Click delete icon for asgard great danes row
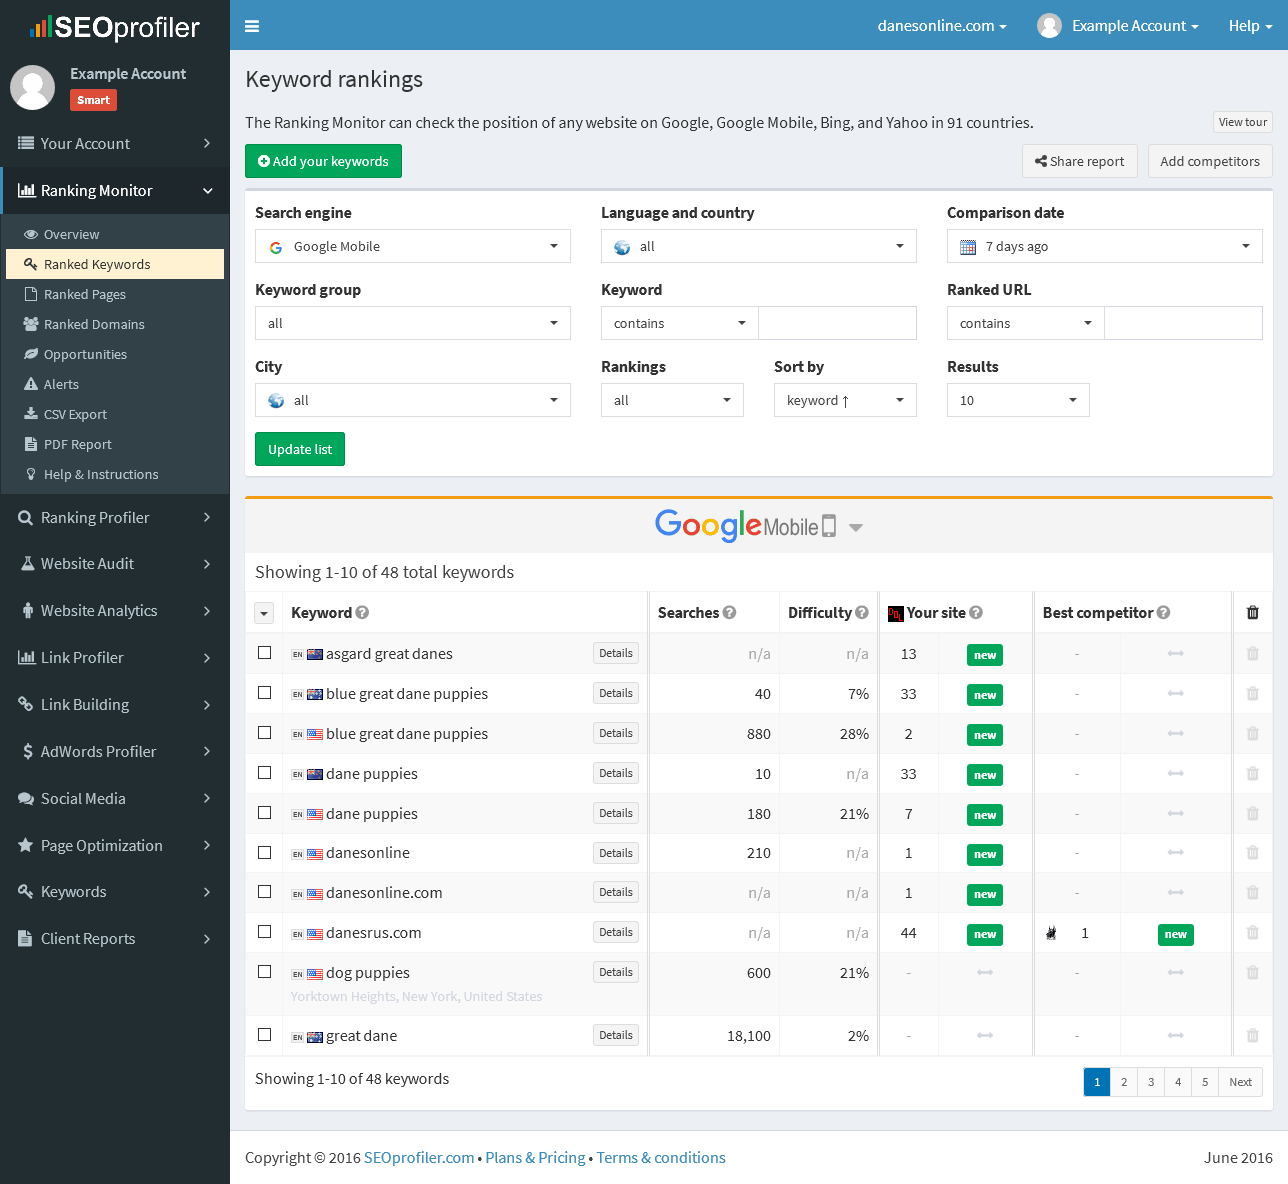 (x=1252, y=654)
